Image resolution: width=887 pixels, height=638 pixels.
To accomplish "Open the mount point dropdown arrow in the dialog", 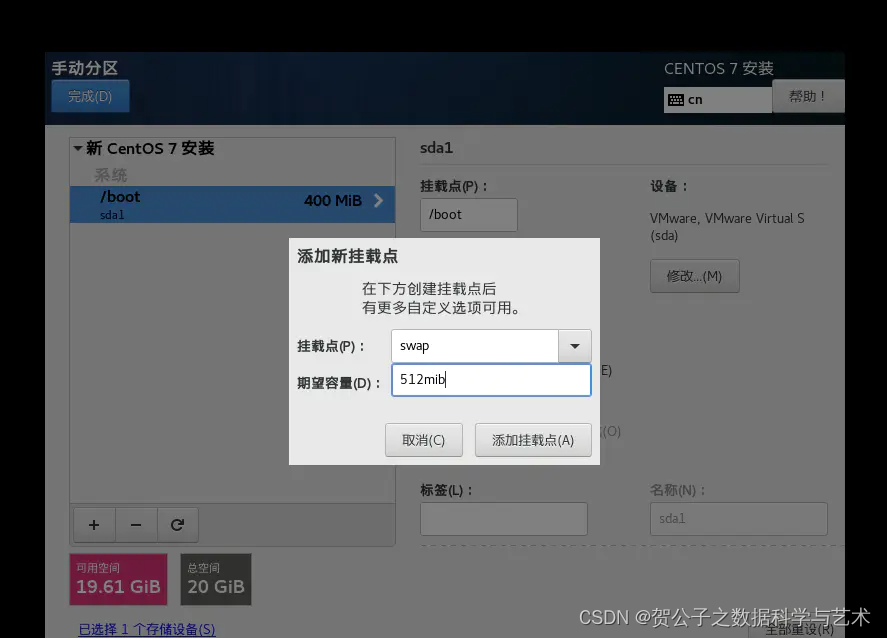I will (575, 346).
